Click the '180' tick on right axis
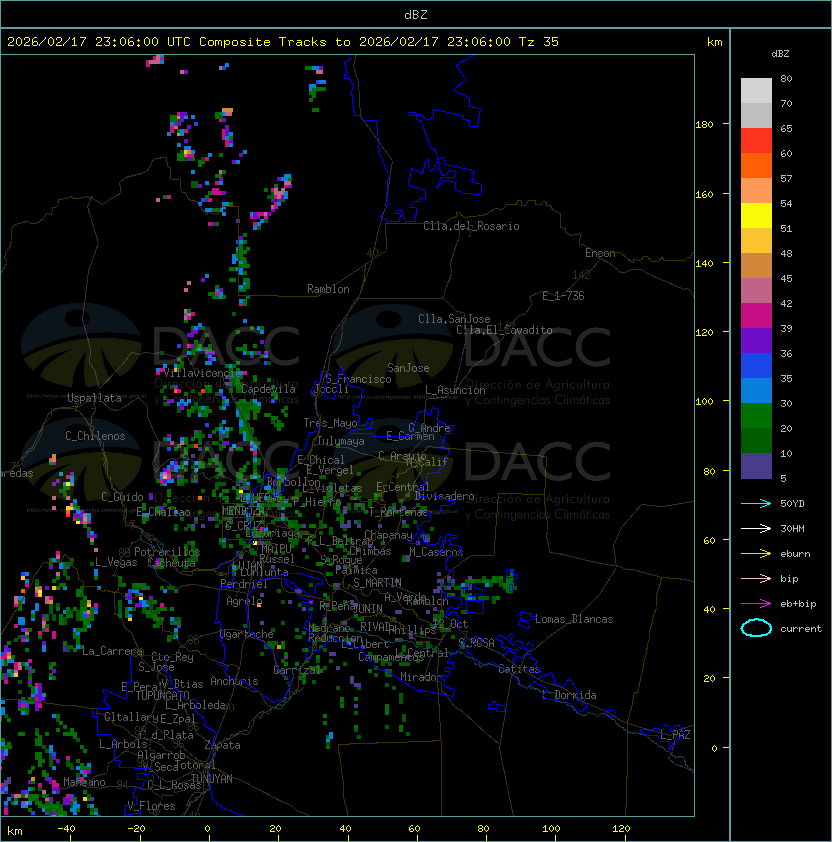This screenshot has width=832, height=842. (704, 125)
